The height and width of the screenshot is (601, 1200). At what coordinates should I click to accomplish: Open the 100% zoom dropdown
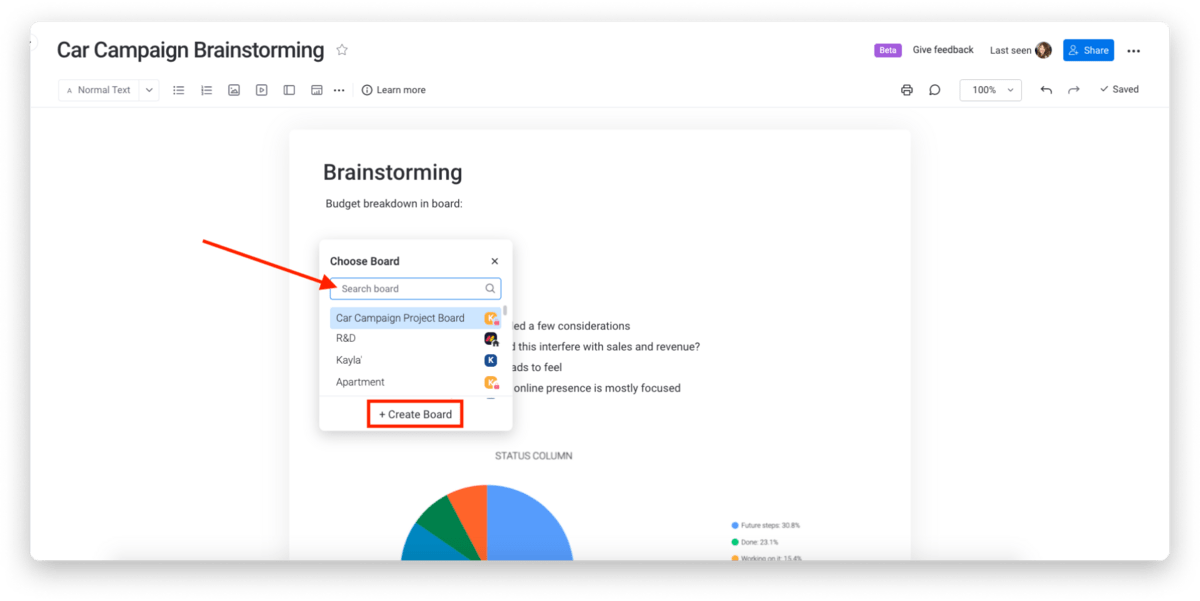tap(990, 90)
